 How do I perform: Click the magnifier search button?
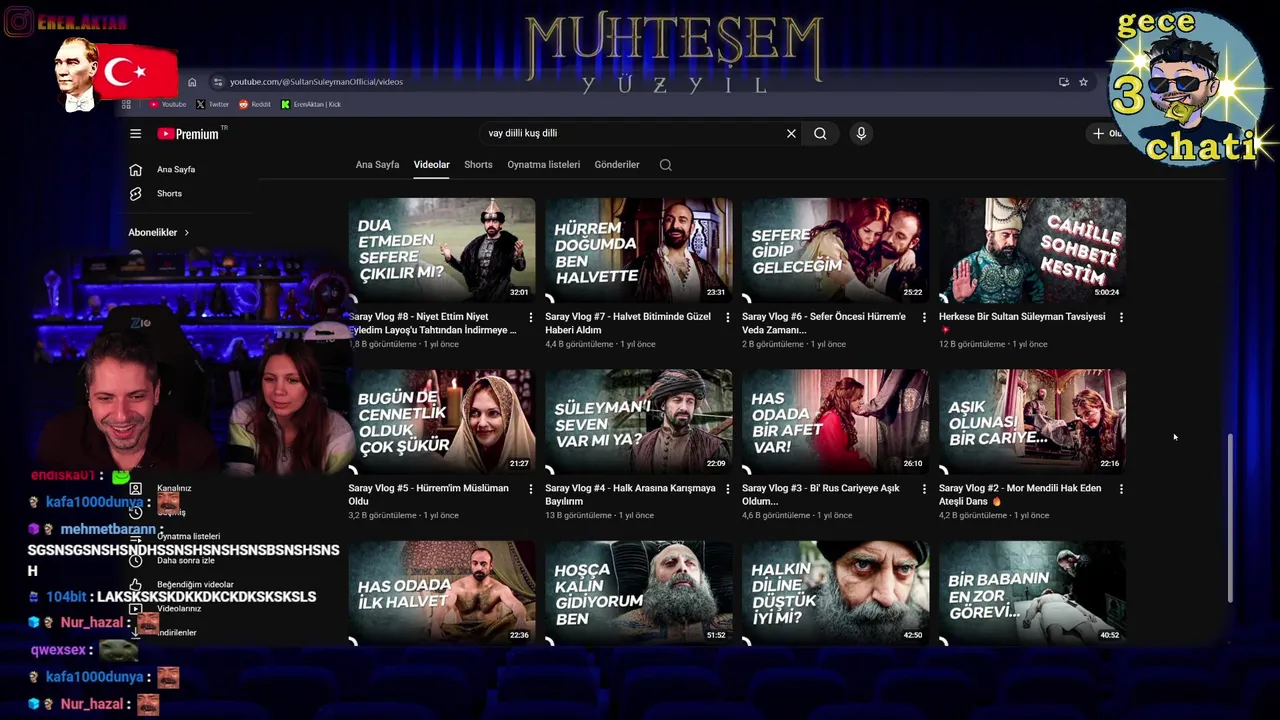click(x=820, y=133)
